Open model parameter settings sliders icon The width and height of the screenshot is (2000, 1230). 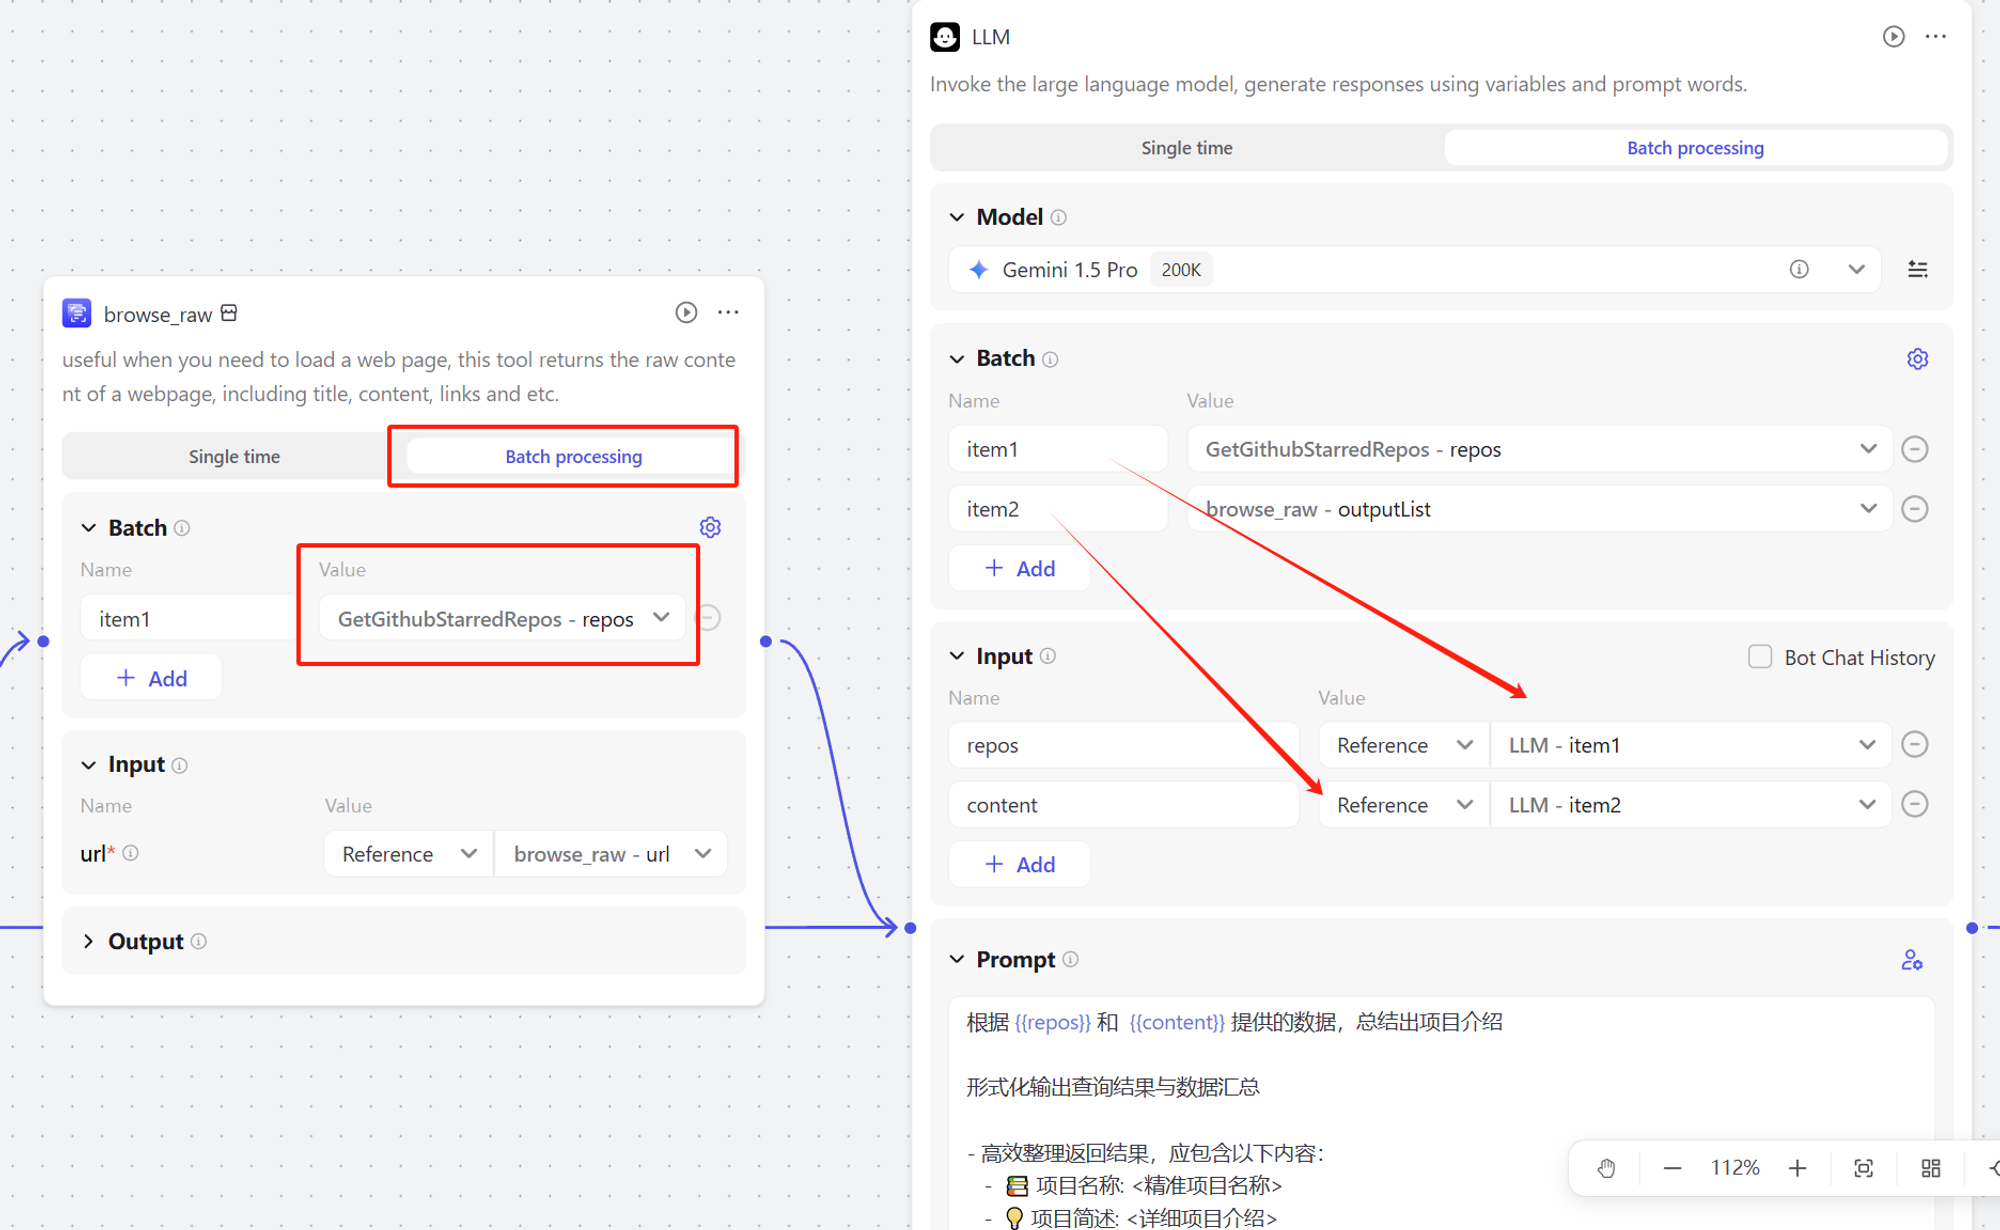[1917, 269]
